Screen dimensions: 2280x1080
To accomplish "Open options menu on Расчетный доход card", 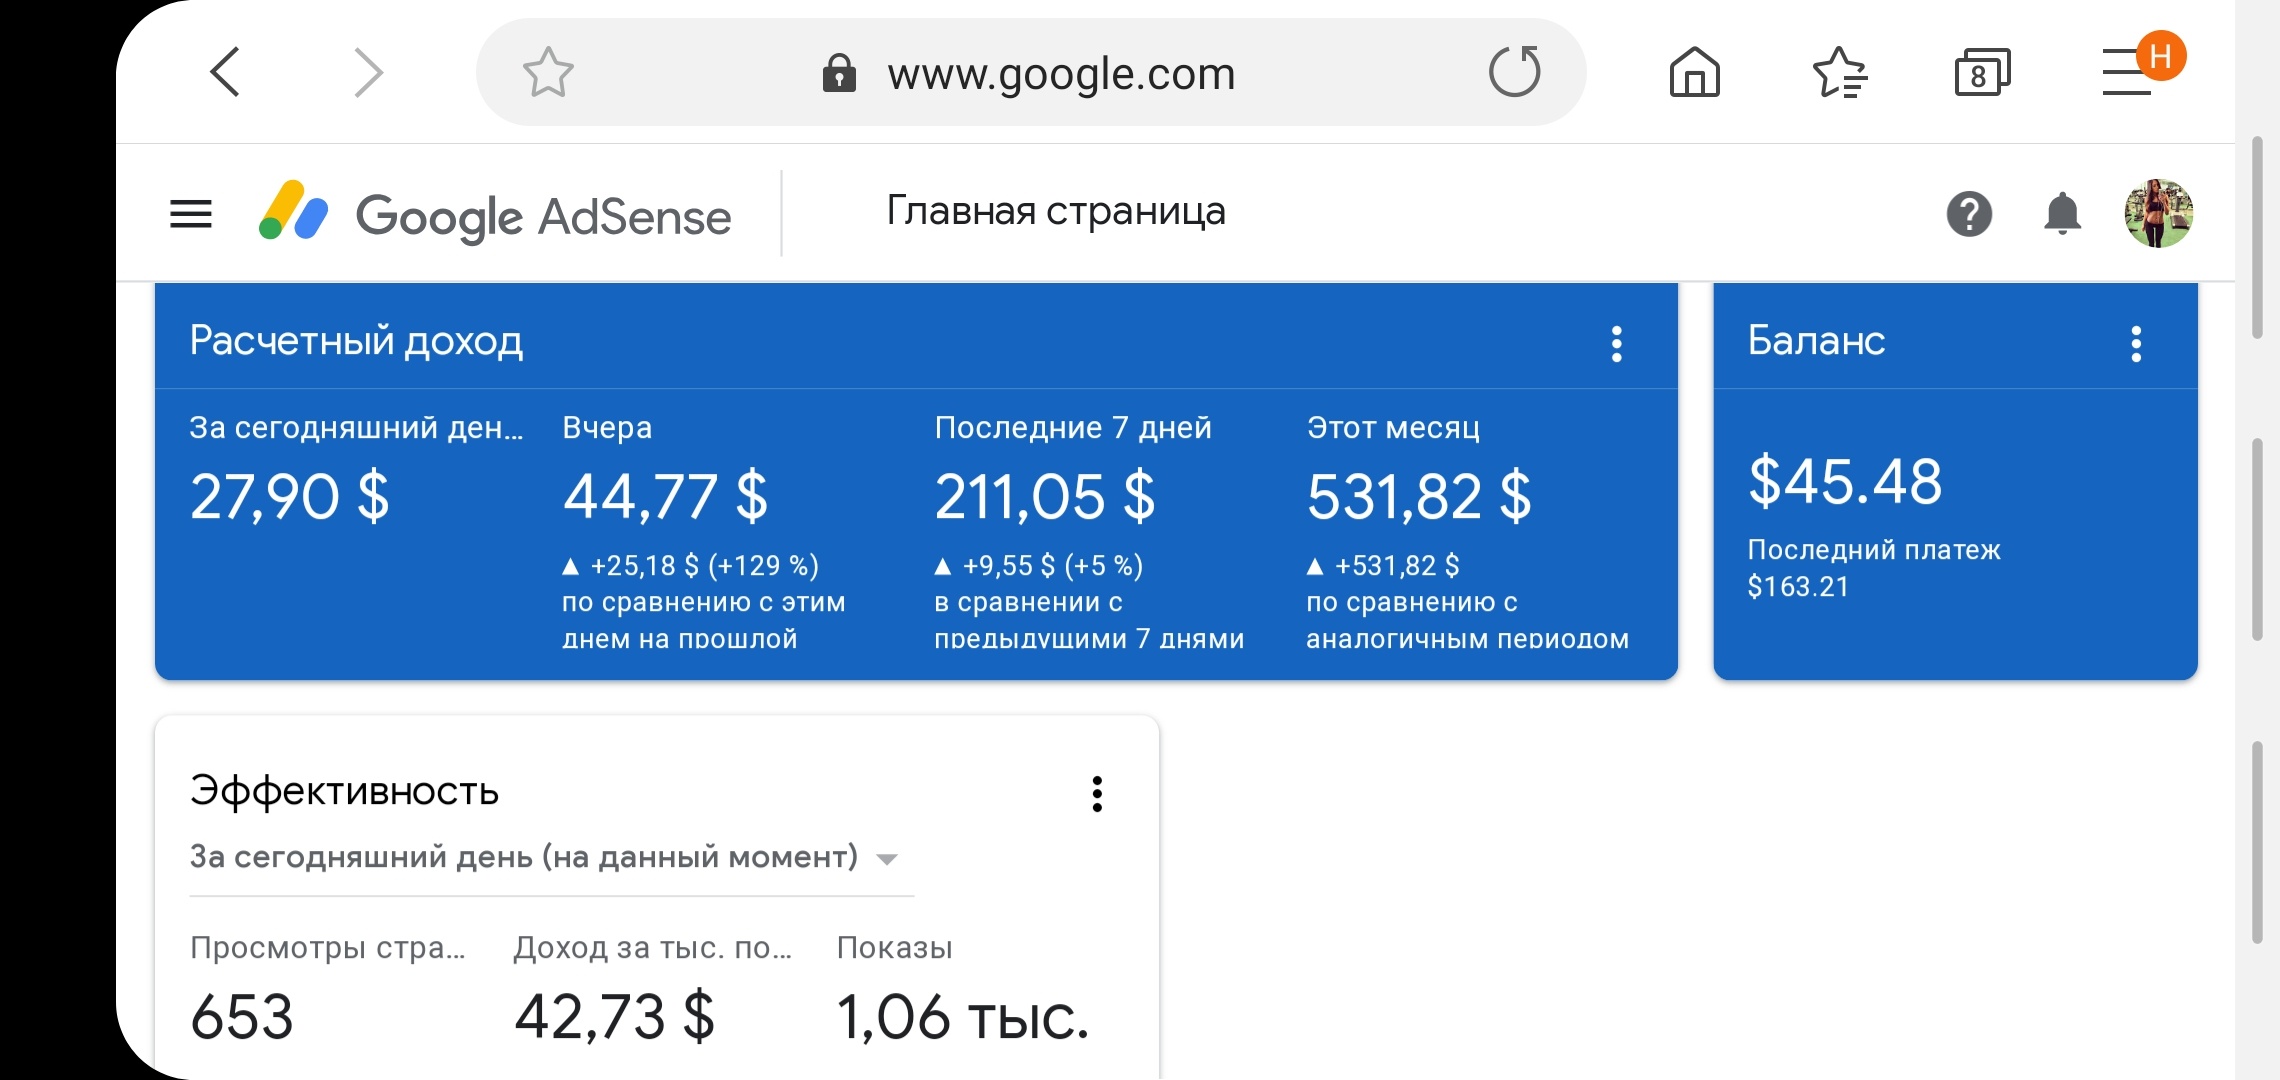I will [1616, 344].
